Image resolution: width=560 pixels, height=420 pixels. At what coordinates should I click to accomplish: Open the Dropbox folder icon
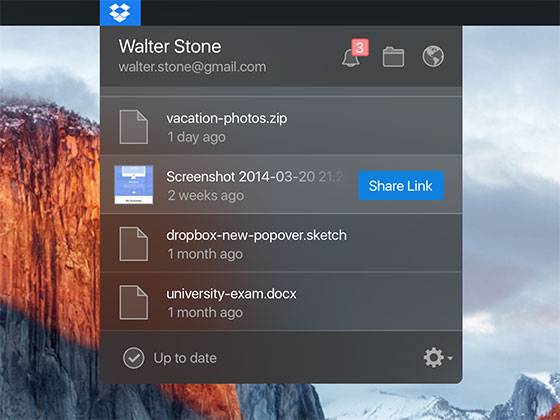point(393,57)
